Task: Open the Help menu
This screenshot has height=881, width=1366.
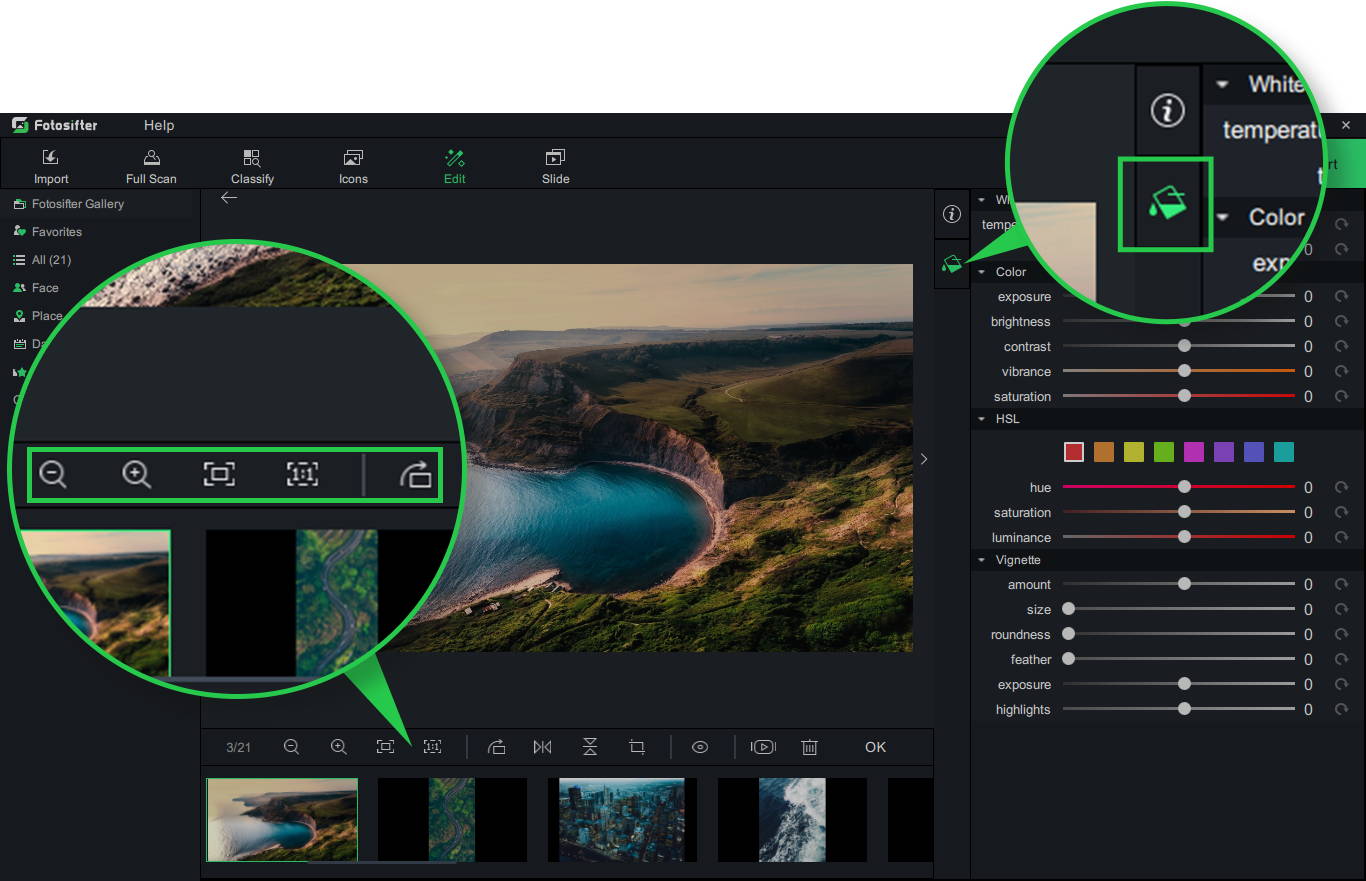Action: (x=159, y=125)
